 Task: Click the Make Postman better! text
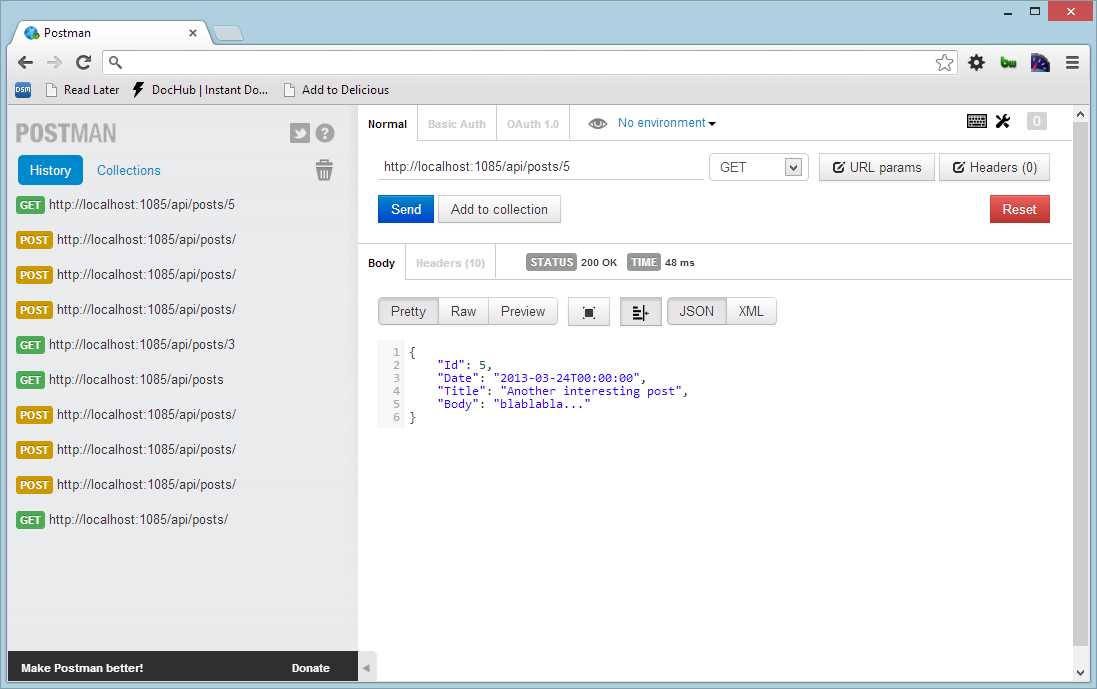point(82,668)
